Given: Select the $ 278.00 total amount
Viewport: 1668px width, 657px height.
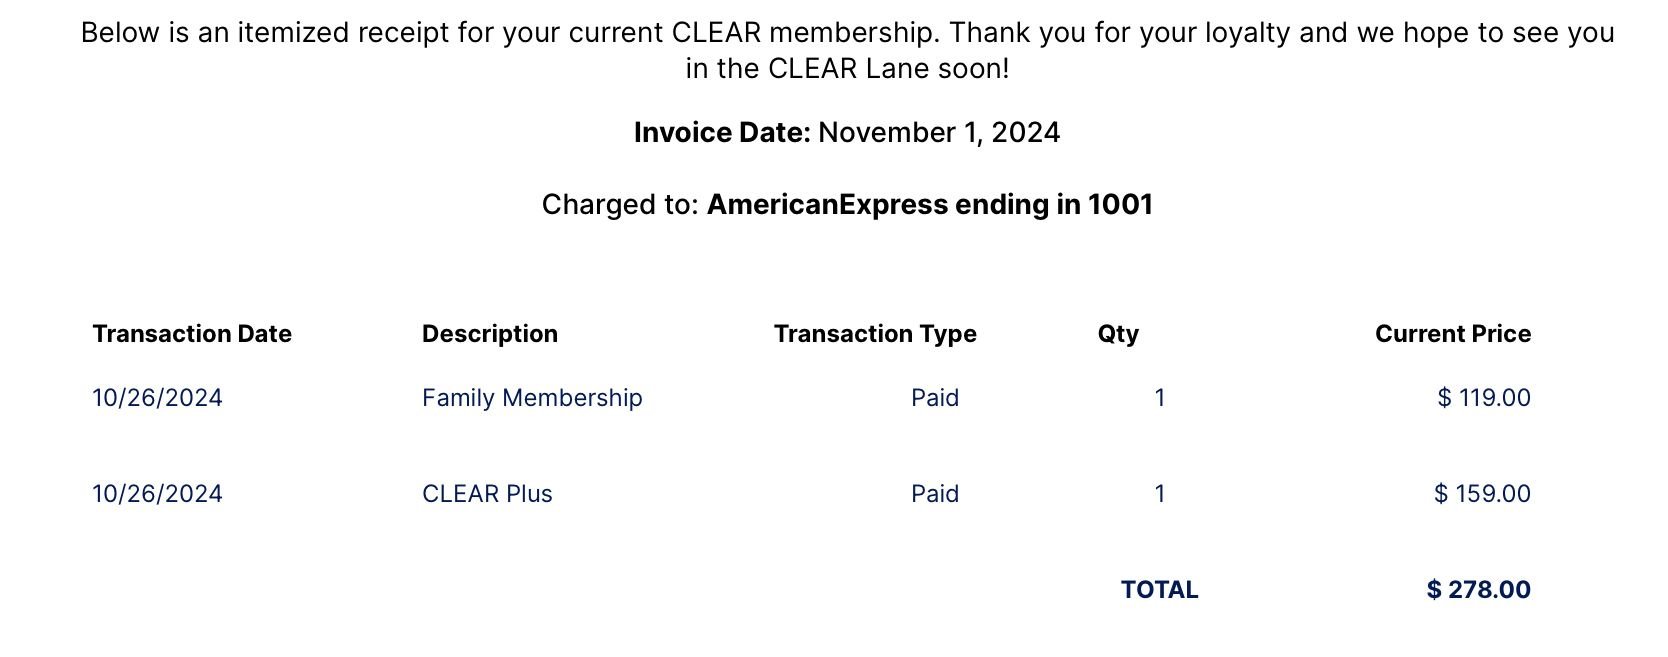Looking at the screenshot, I should pyautogui.click(x=1478, y=590).
